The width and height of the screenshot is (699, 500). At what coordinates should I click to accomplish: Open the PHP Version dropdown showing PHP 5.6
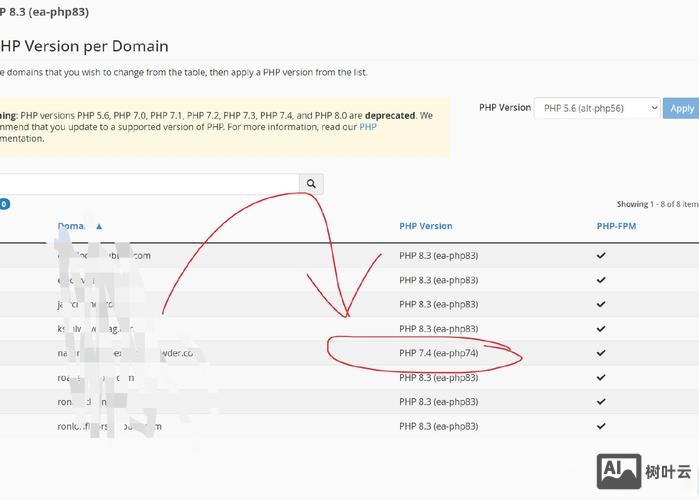pyautogui.click(x=597, y=108)
